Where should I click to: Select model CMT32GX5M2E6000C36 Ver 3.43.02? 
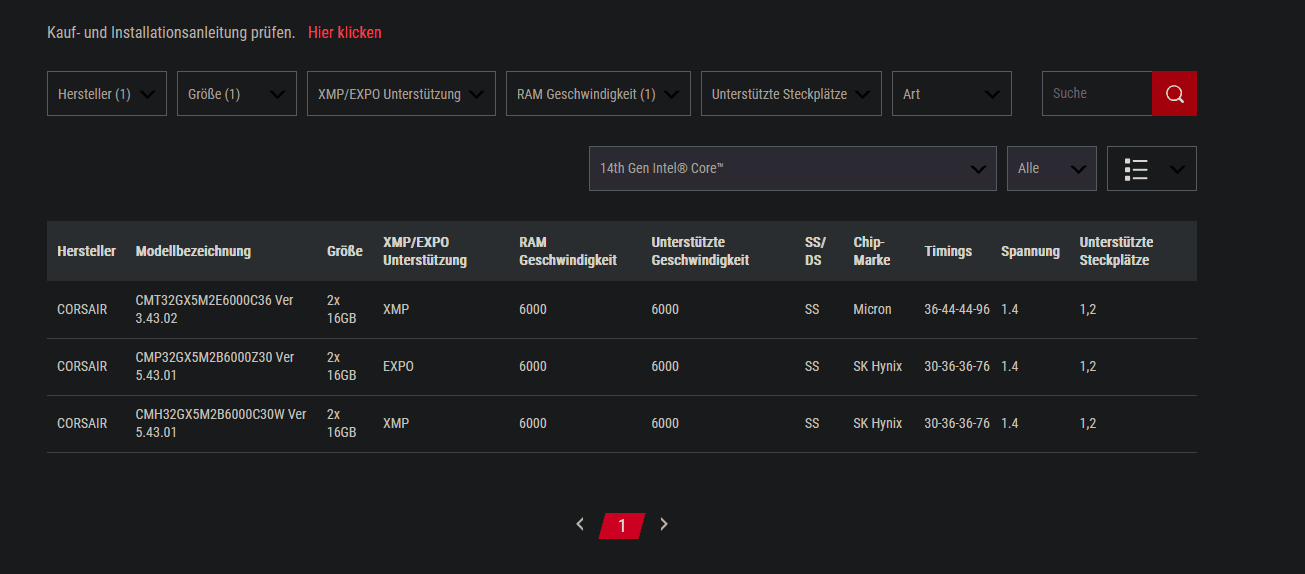tap(215, 309)
